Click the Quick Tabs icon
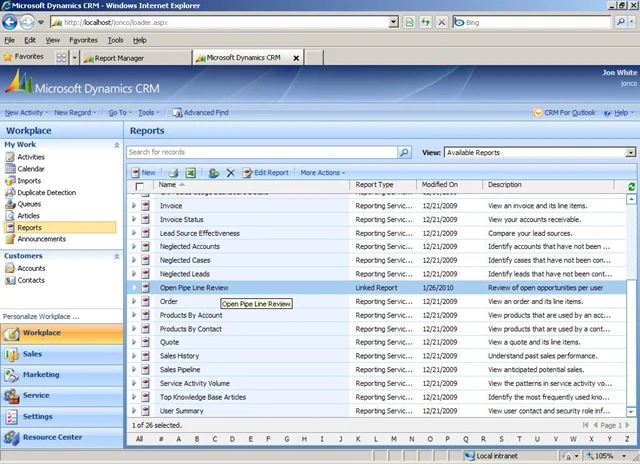The image size is (640, 464). (61, 58)
